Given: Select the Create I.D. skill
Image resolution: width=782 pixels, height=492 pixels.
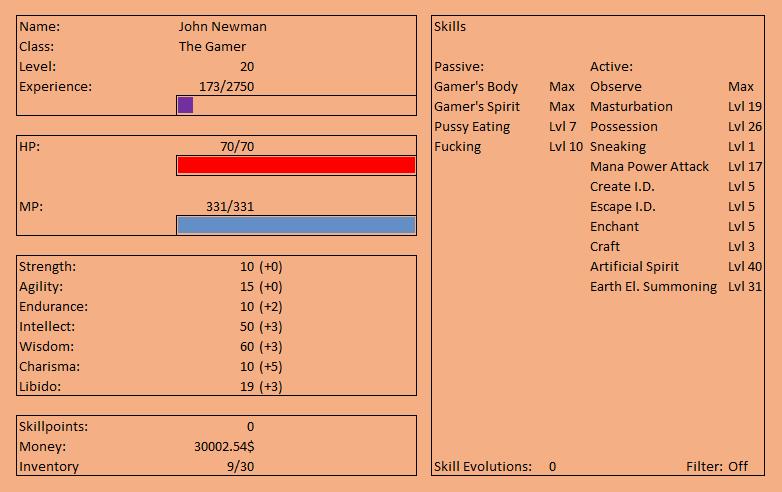Looking at the screenshot, I should 622,186.
